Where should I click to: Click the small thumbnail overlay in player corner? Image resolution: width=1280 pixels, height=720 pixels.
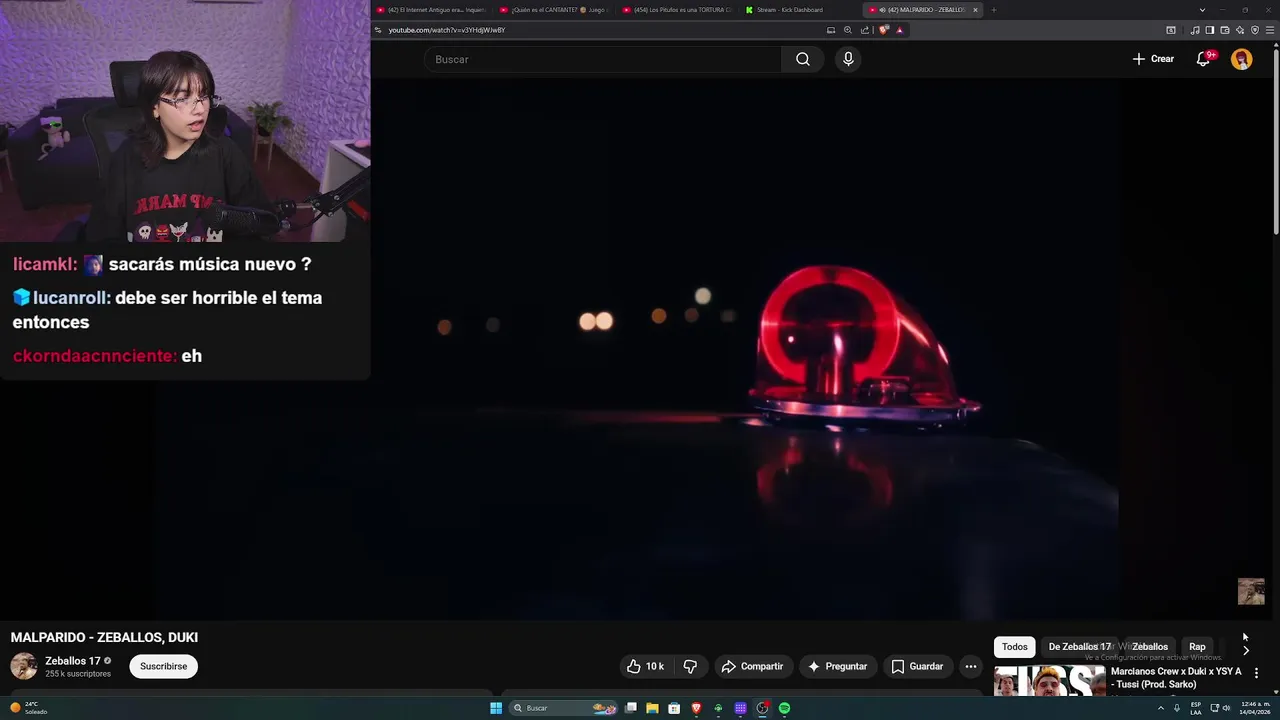tap(1251, 591)
